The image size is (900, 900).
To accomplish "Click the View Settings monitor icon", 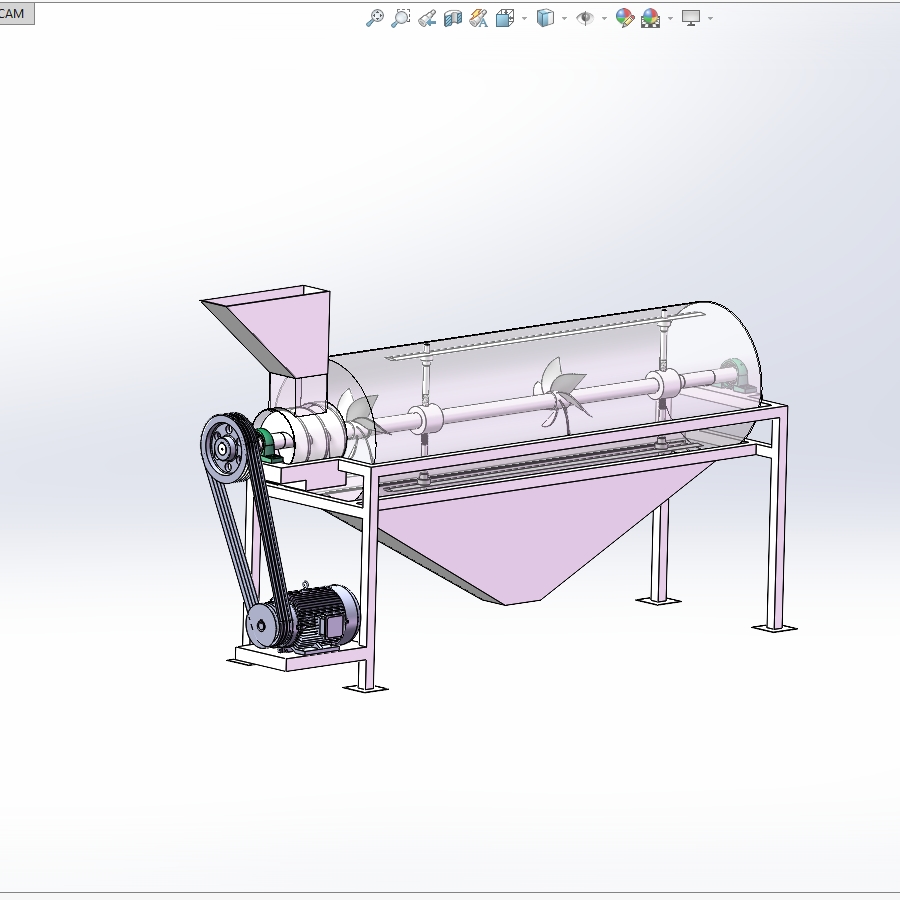I will point(691,18).
